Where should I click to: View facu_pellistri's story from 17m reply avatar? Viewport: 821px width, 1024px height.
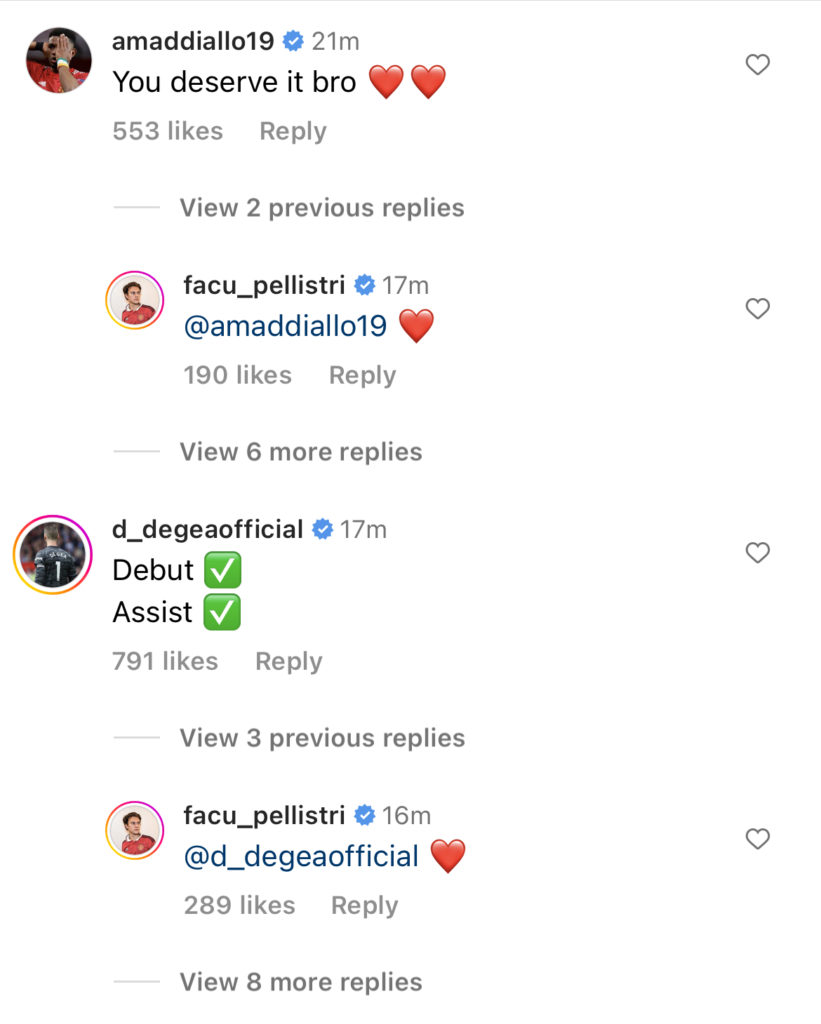pos(135,300)
